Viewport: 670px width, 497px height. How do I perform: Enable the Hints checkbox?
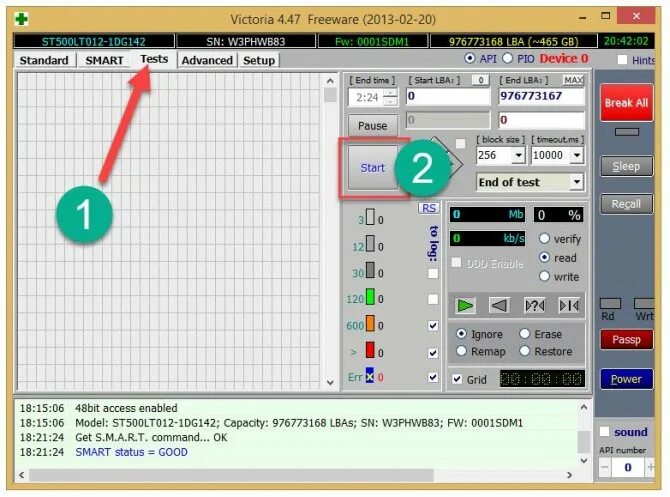[x=623, y=60]
